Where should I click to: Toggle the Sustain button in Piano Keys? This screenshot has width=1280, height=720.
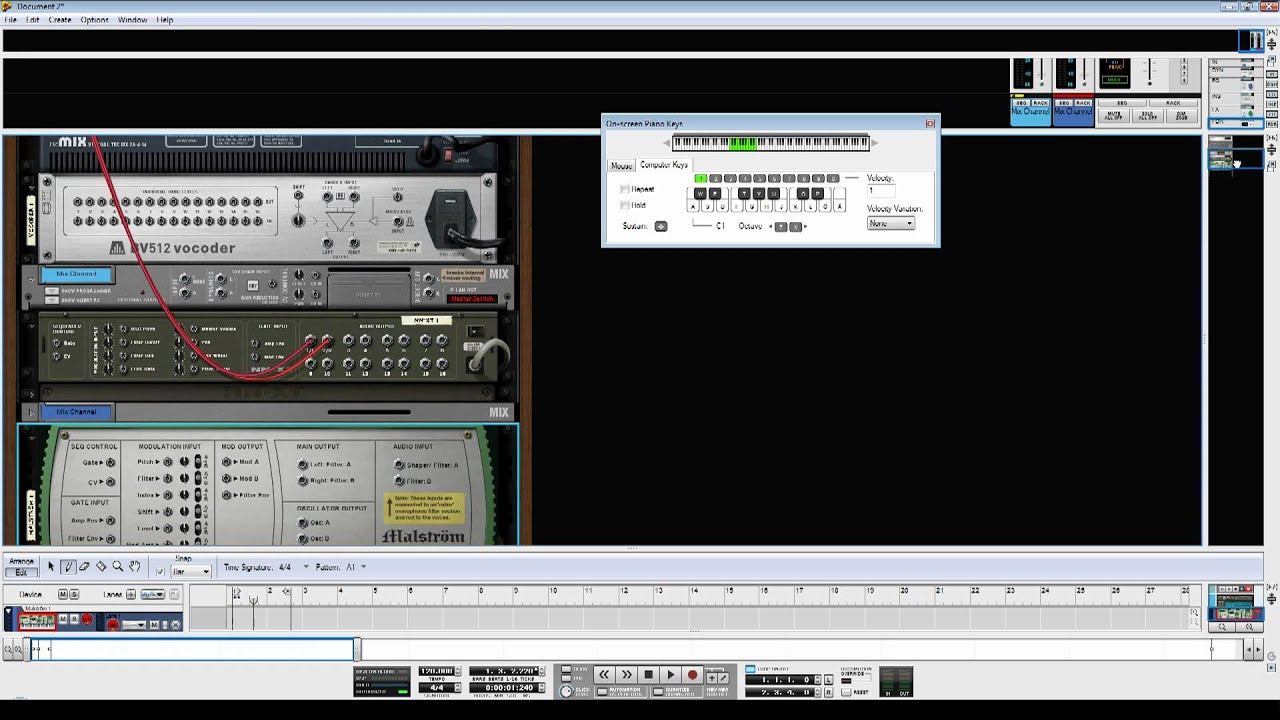pyautogui.click(x=661, y=226)
